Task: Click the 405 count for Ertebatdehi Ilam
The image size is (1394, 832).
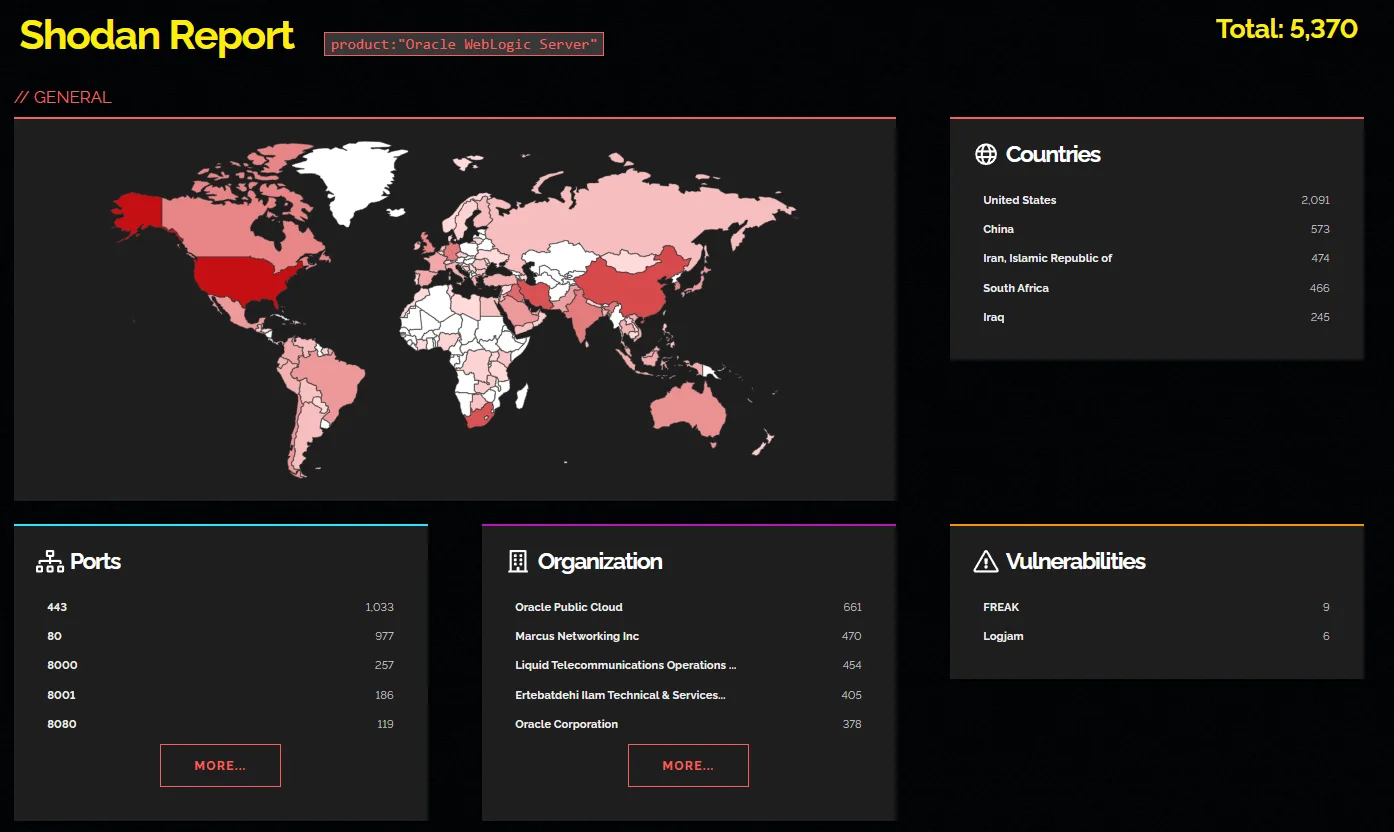Action: coord(852,695)
